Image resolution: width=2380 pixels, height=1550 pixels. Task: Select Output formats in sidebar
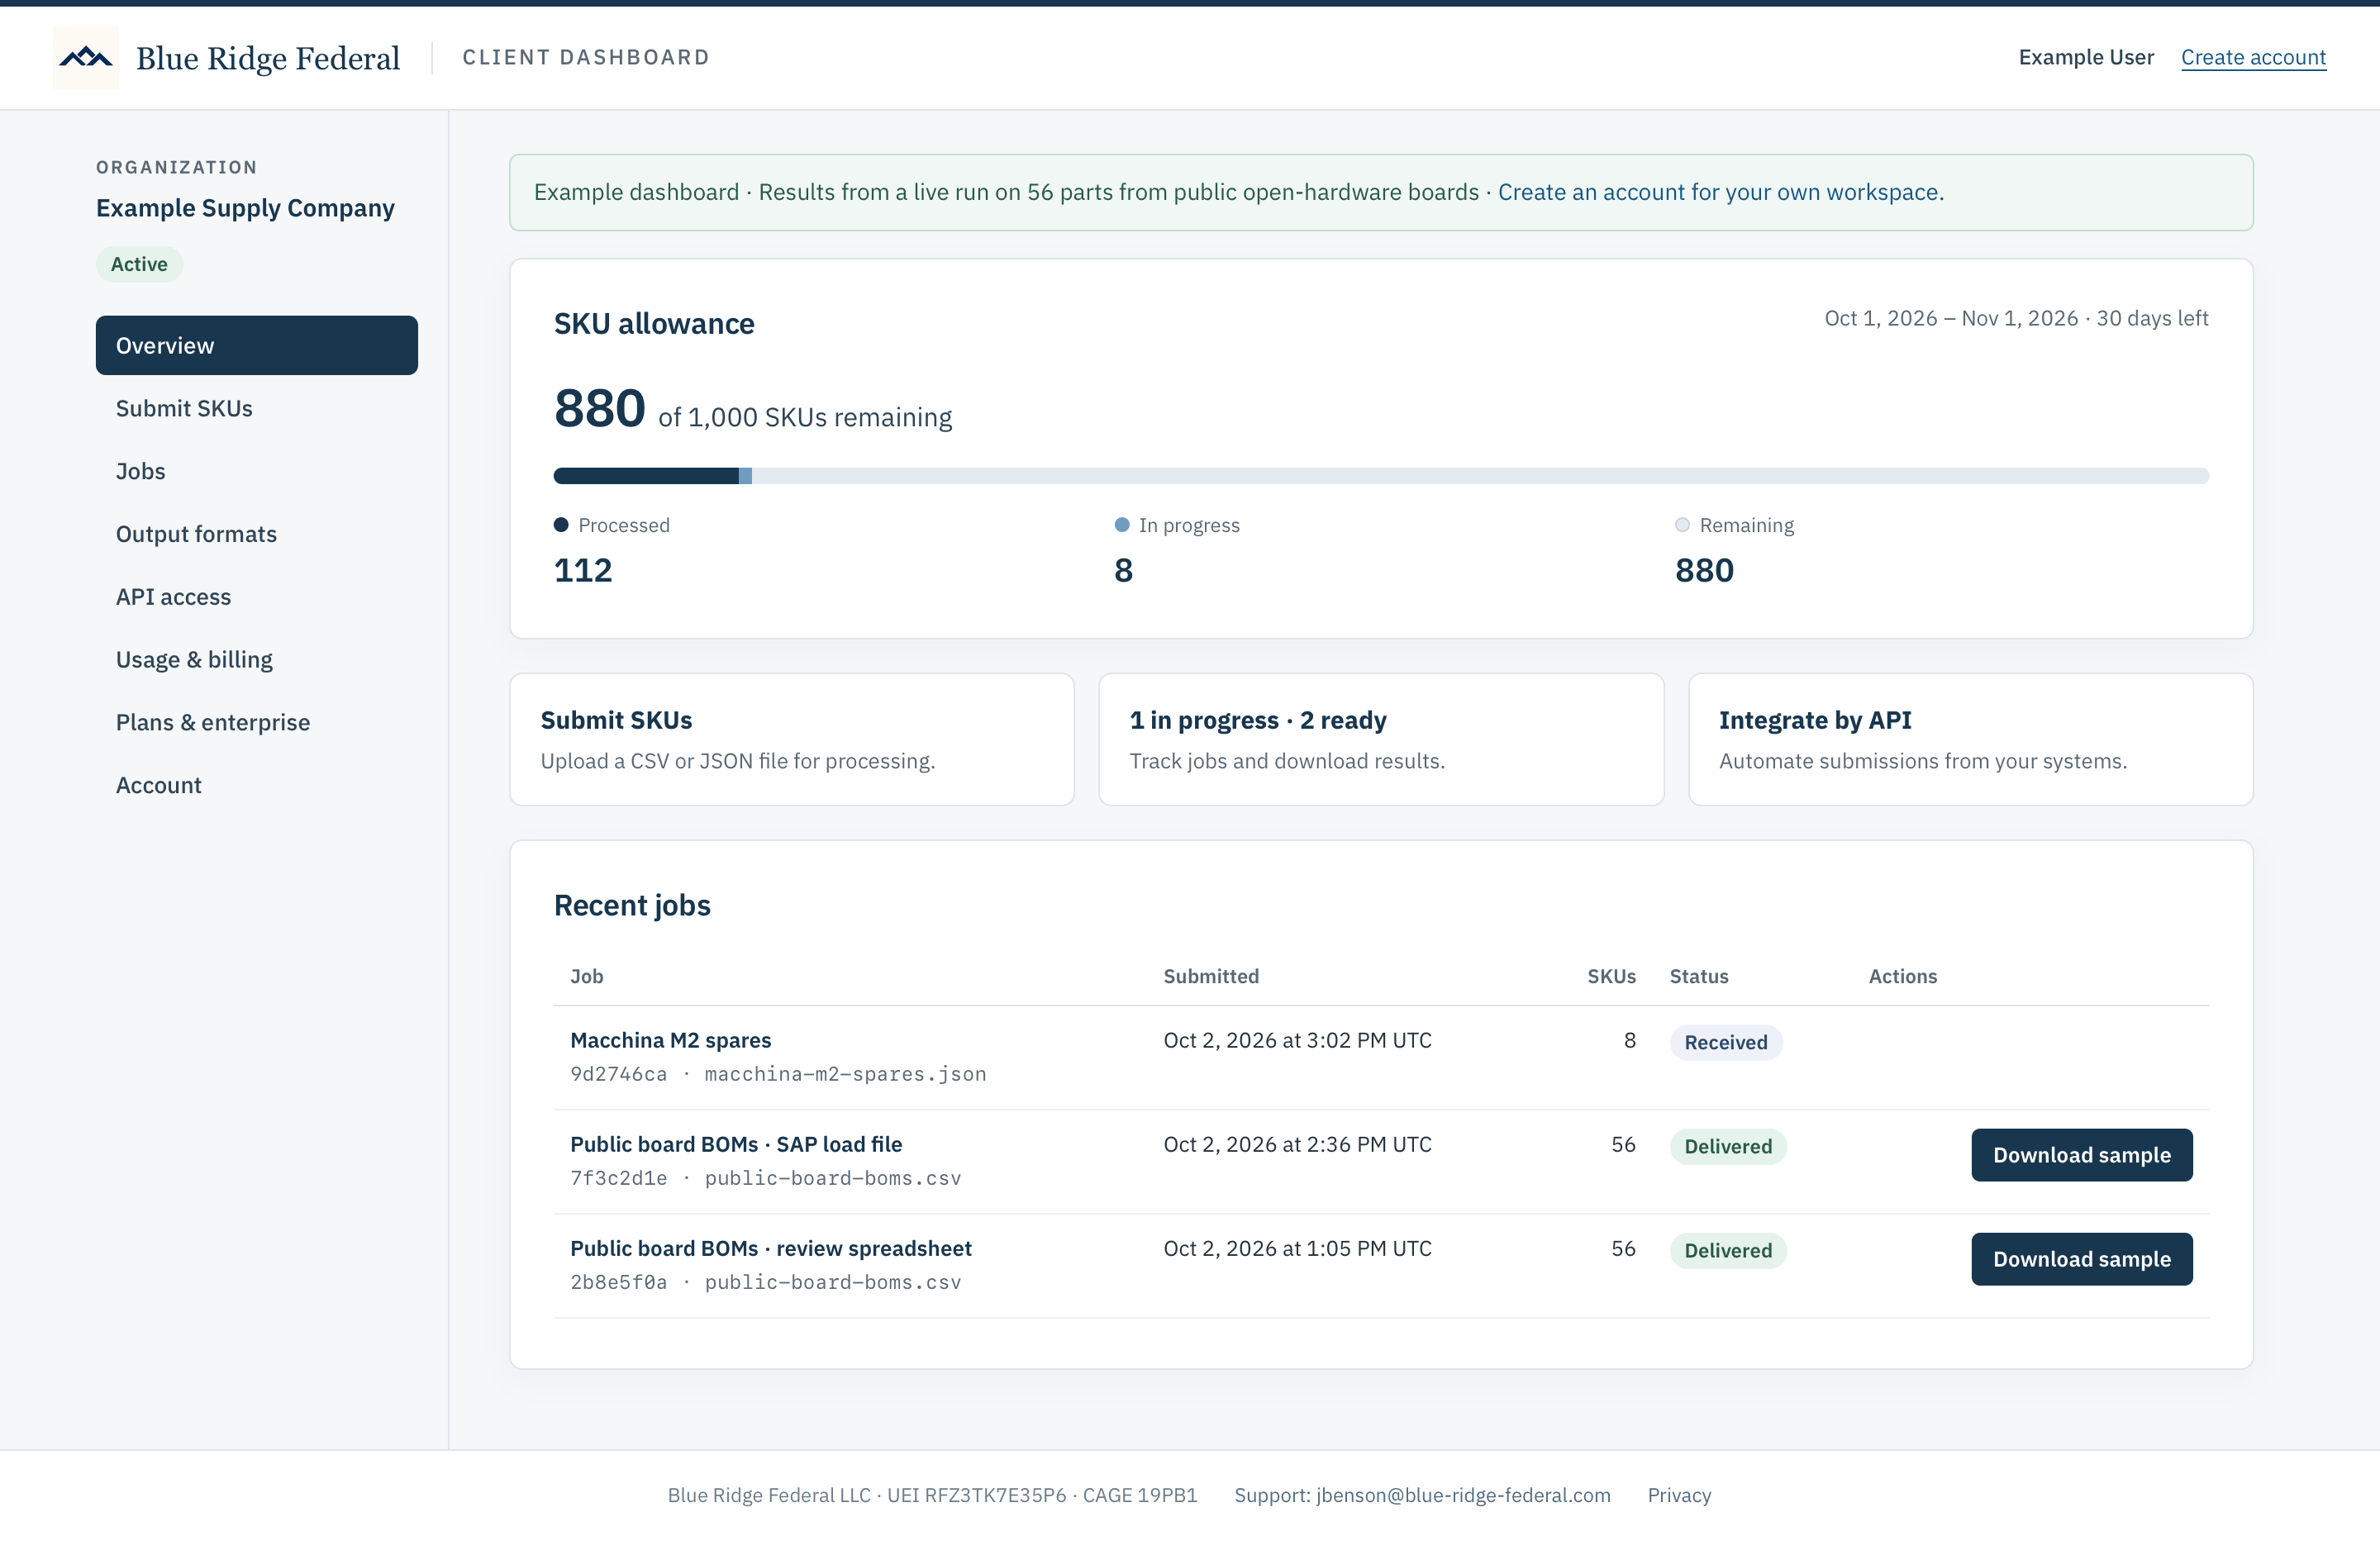pos(257,534)
